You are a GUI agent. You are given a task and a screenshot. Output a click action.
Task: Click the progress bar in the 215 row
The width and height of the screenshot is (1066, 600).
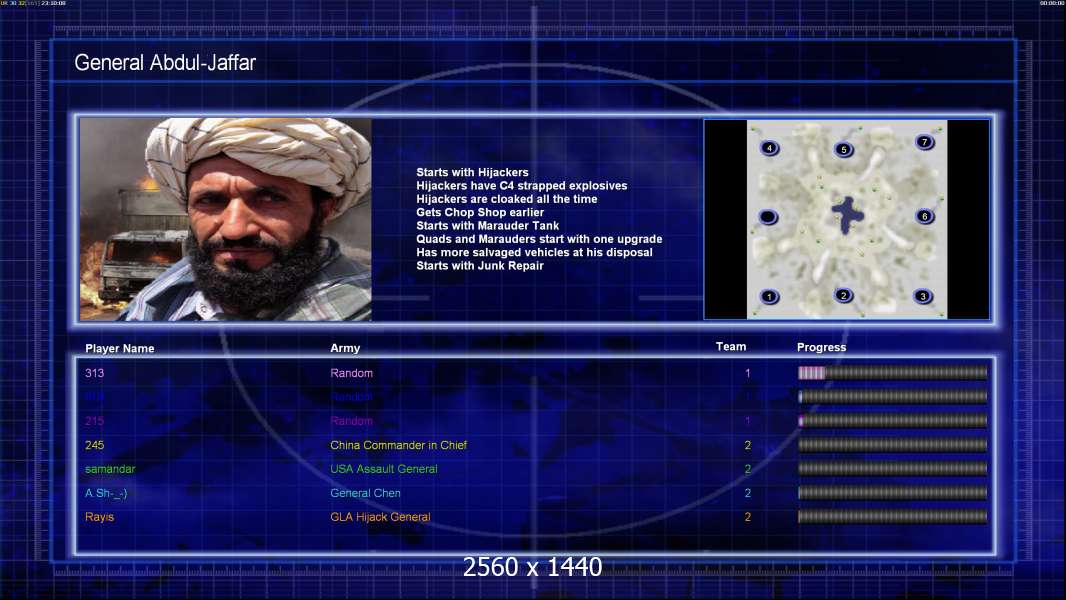892,421
